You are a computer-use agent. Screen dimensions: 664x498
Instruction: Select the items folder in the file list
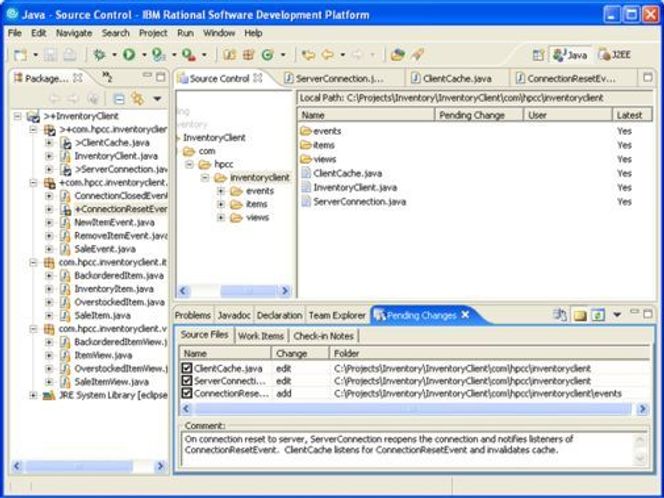pos(318,145)
